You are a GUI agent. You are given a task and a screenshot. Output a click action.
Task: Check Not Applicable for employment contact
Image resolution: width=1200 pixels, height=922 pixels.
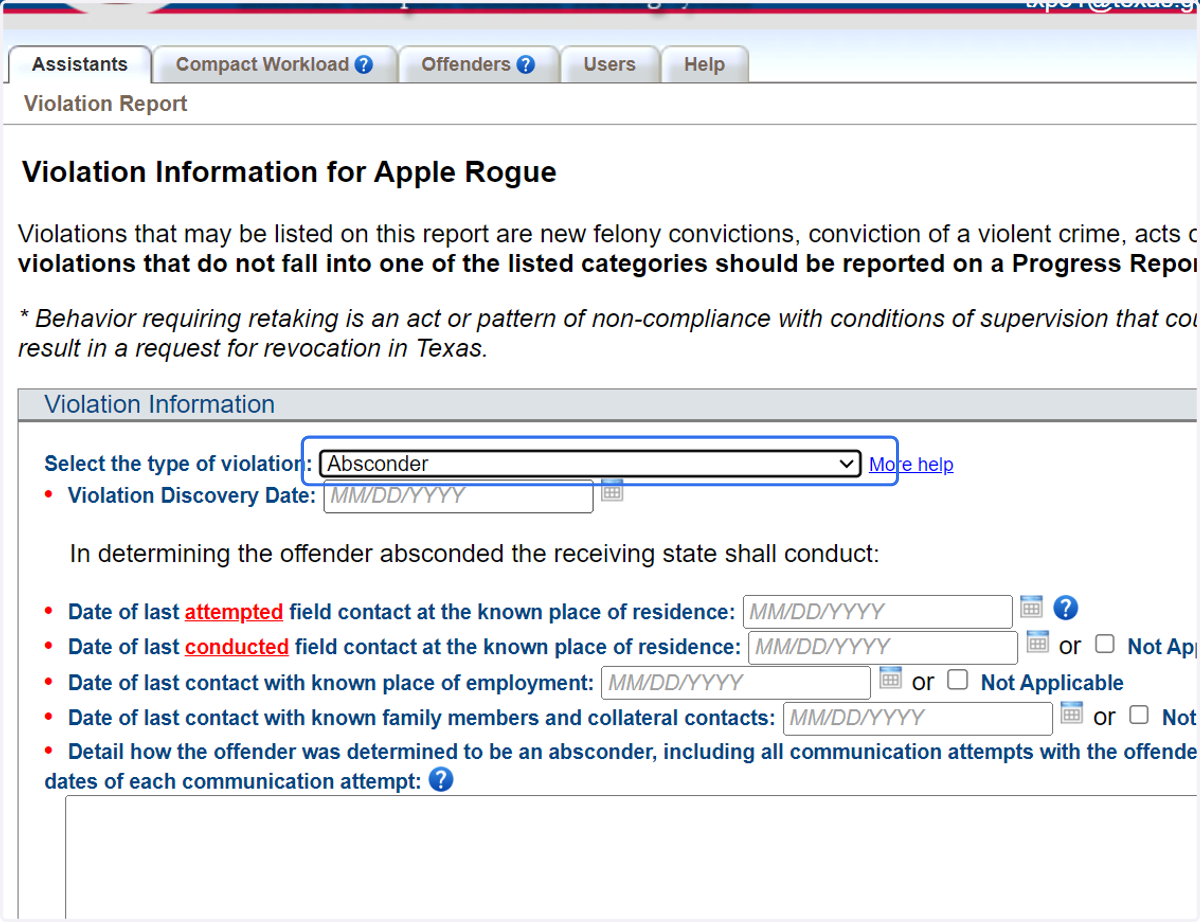[958, 680]
